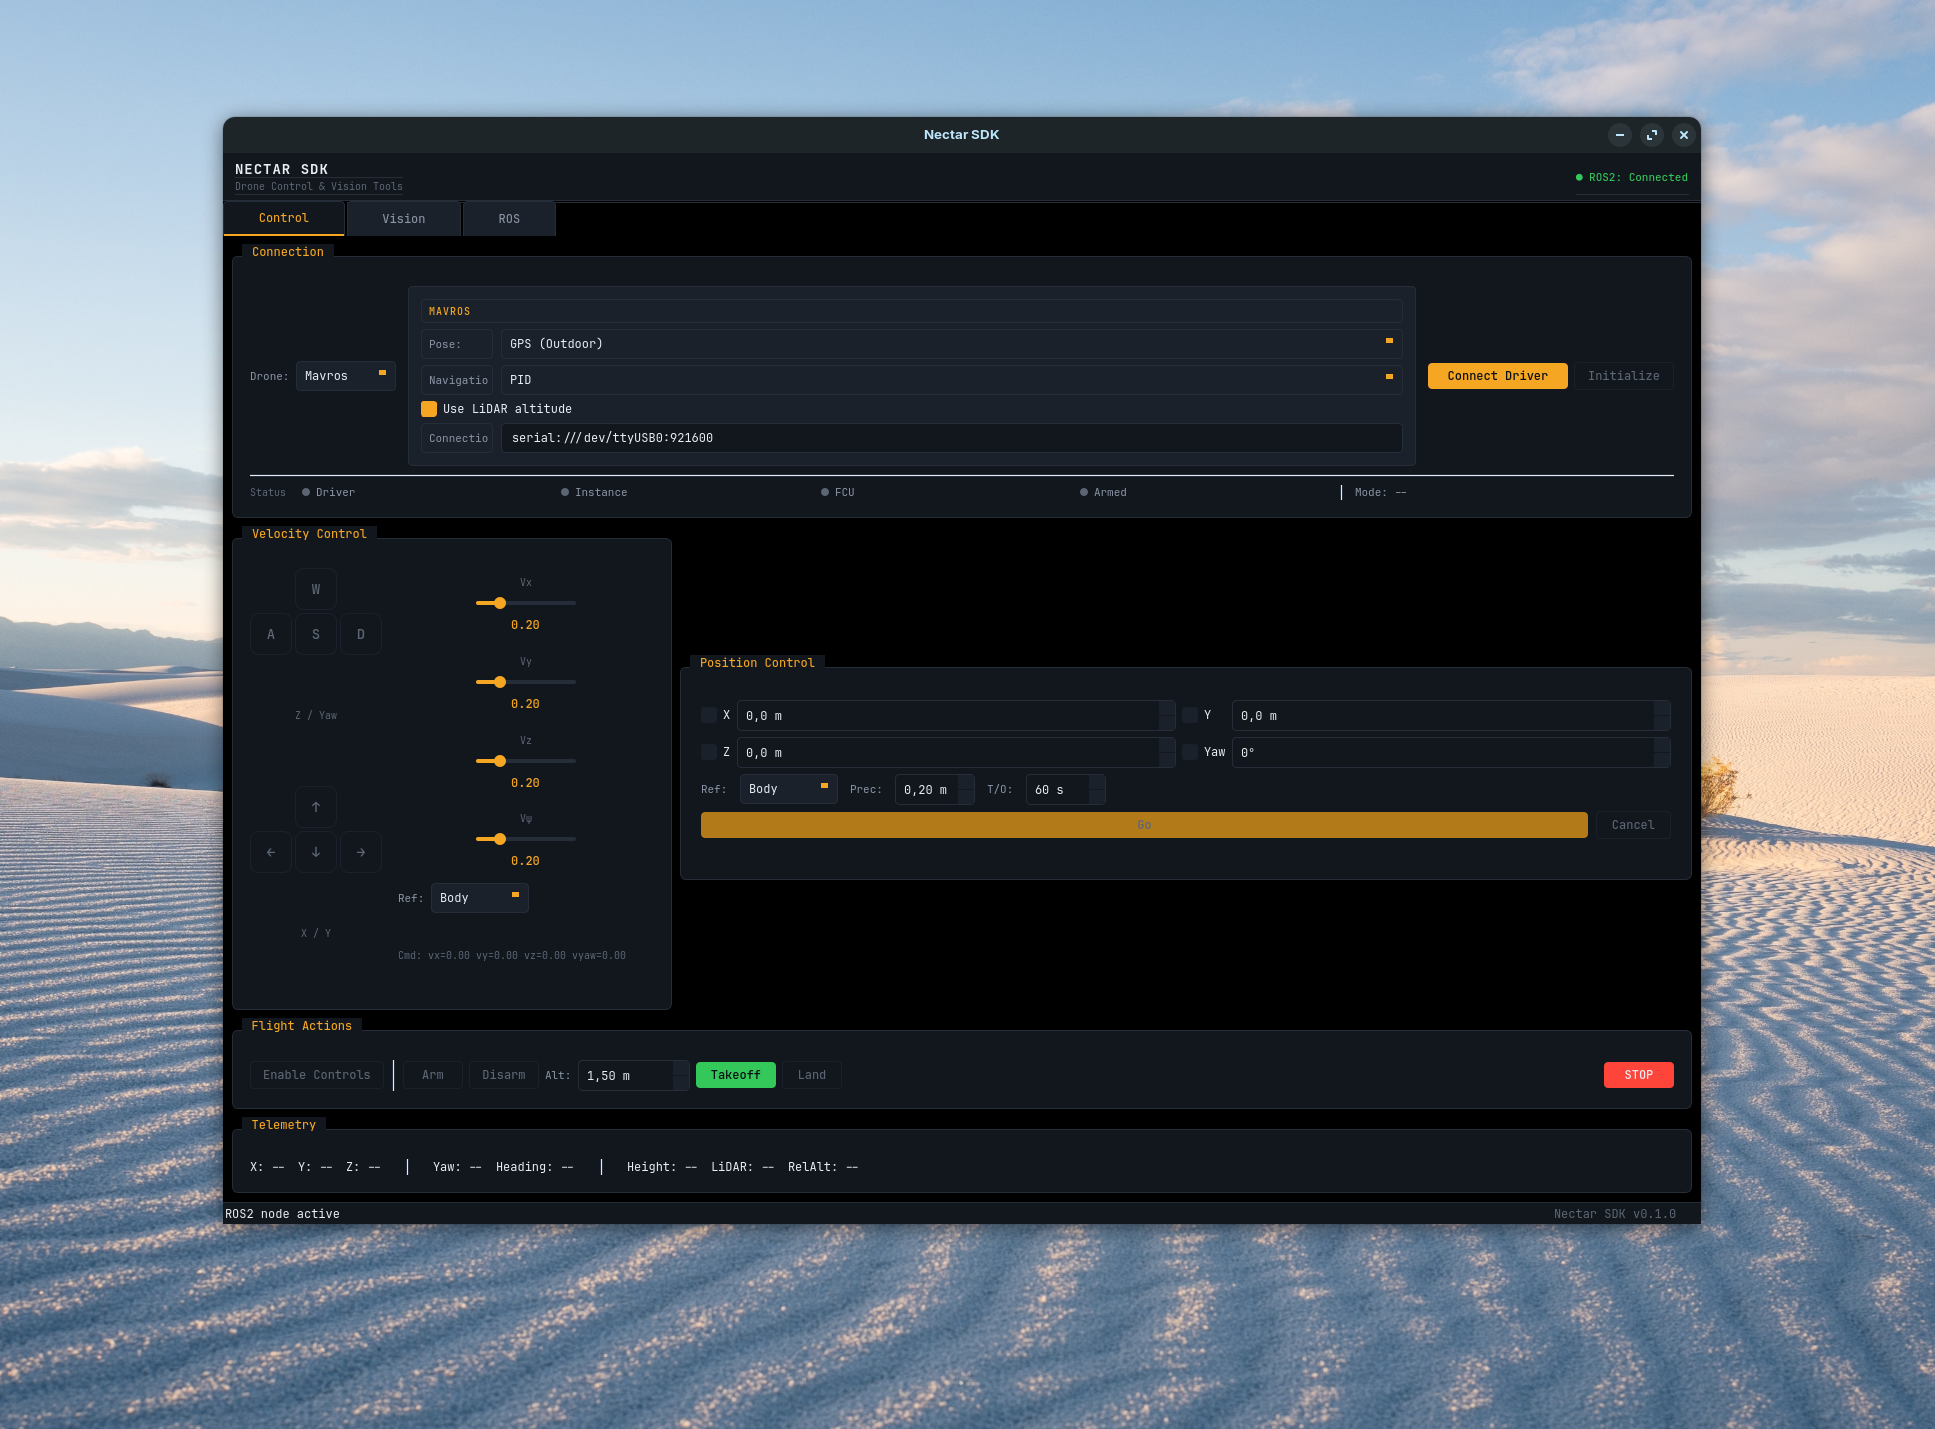The image size is (1935, 1429).
Task: Click the Alt 1,50 m field
Action: 633,1076
